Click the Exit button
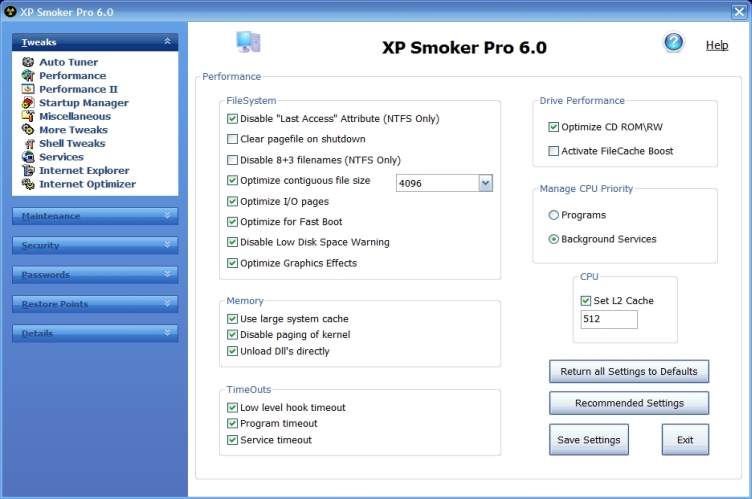Image resolution: width=752 pixels, height=499 pixels. click(685, 440)
